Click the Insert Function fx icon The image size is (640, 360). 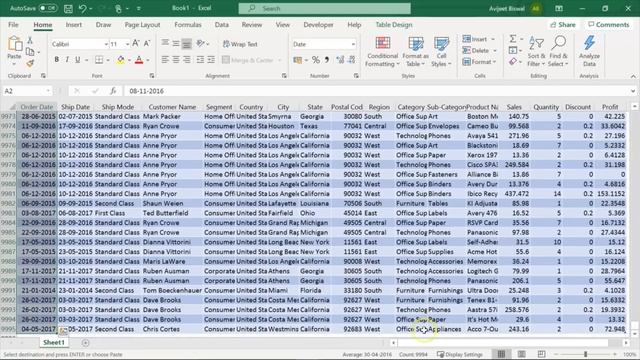click(113, 91)
